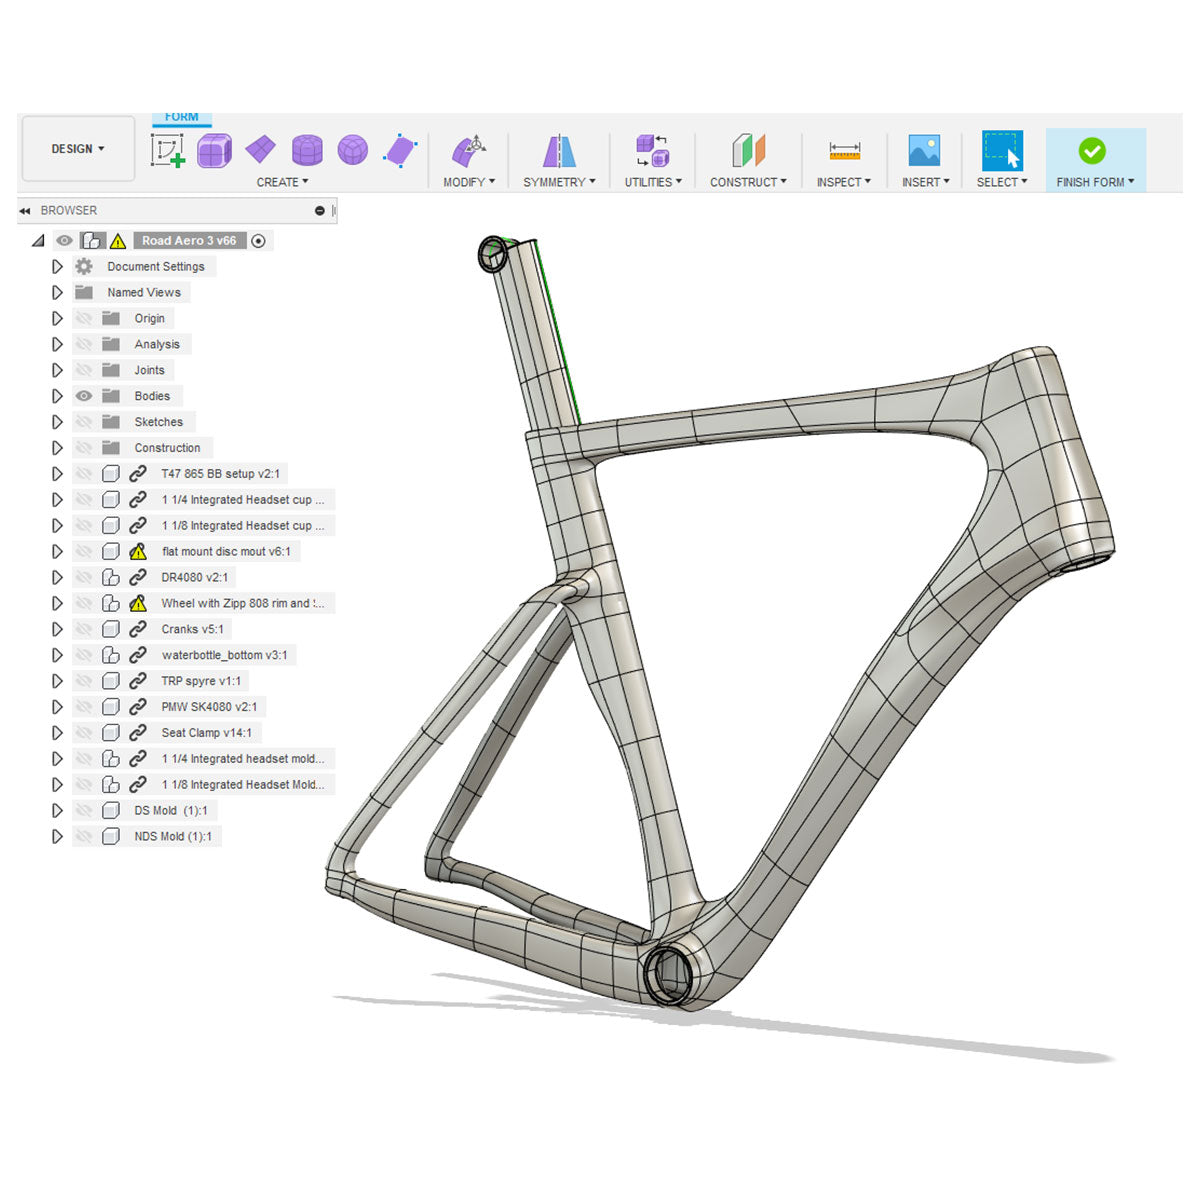This screenshot has height=1200, width=1200.
Task: Select the Face form tool
Action: click(x=399, y=151)
